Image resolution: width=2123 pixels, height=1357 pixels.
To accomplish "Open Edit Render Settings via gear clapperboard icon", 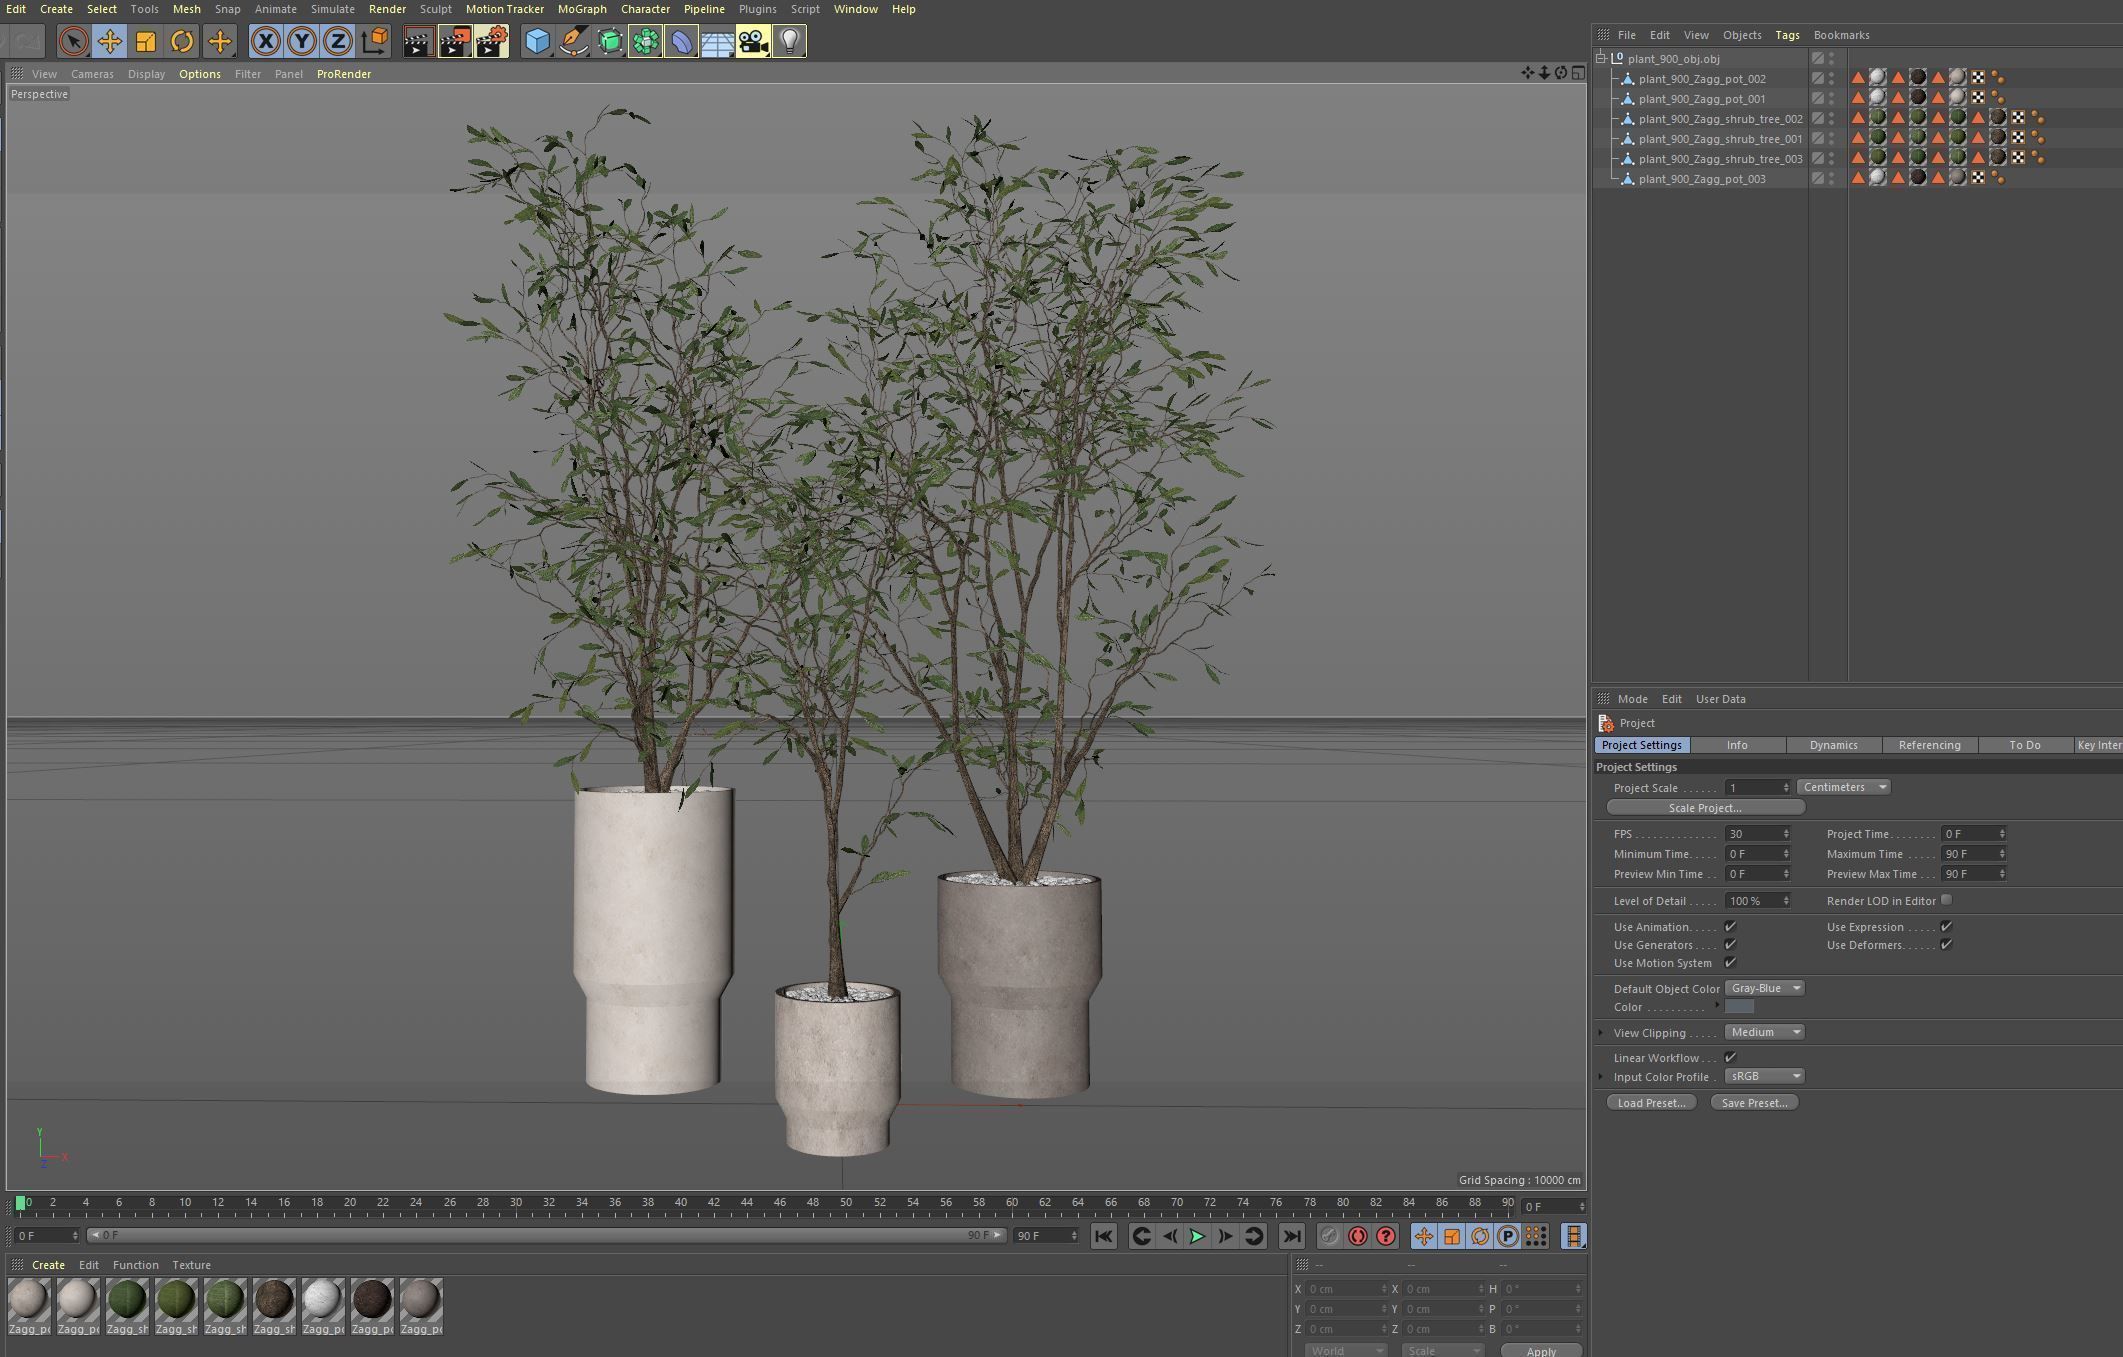I will (x=491, y=41).
